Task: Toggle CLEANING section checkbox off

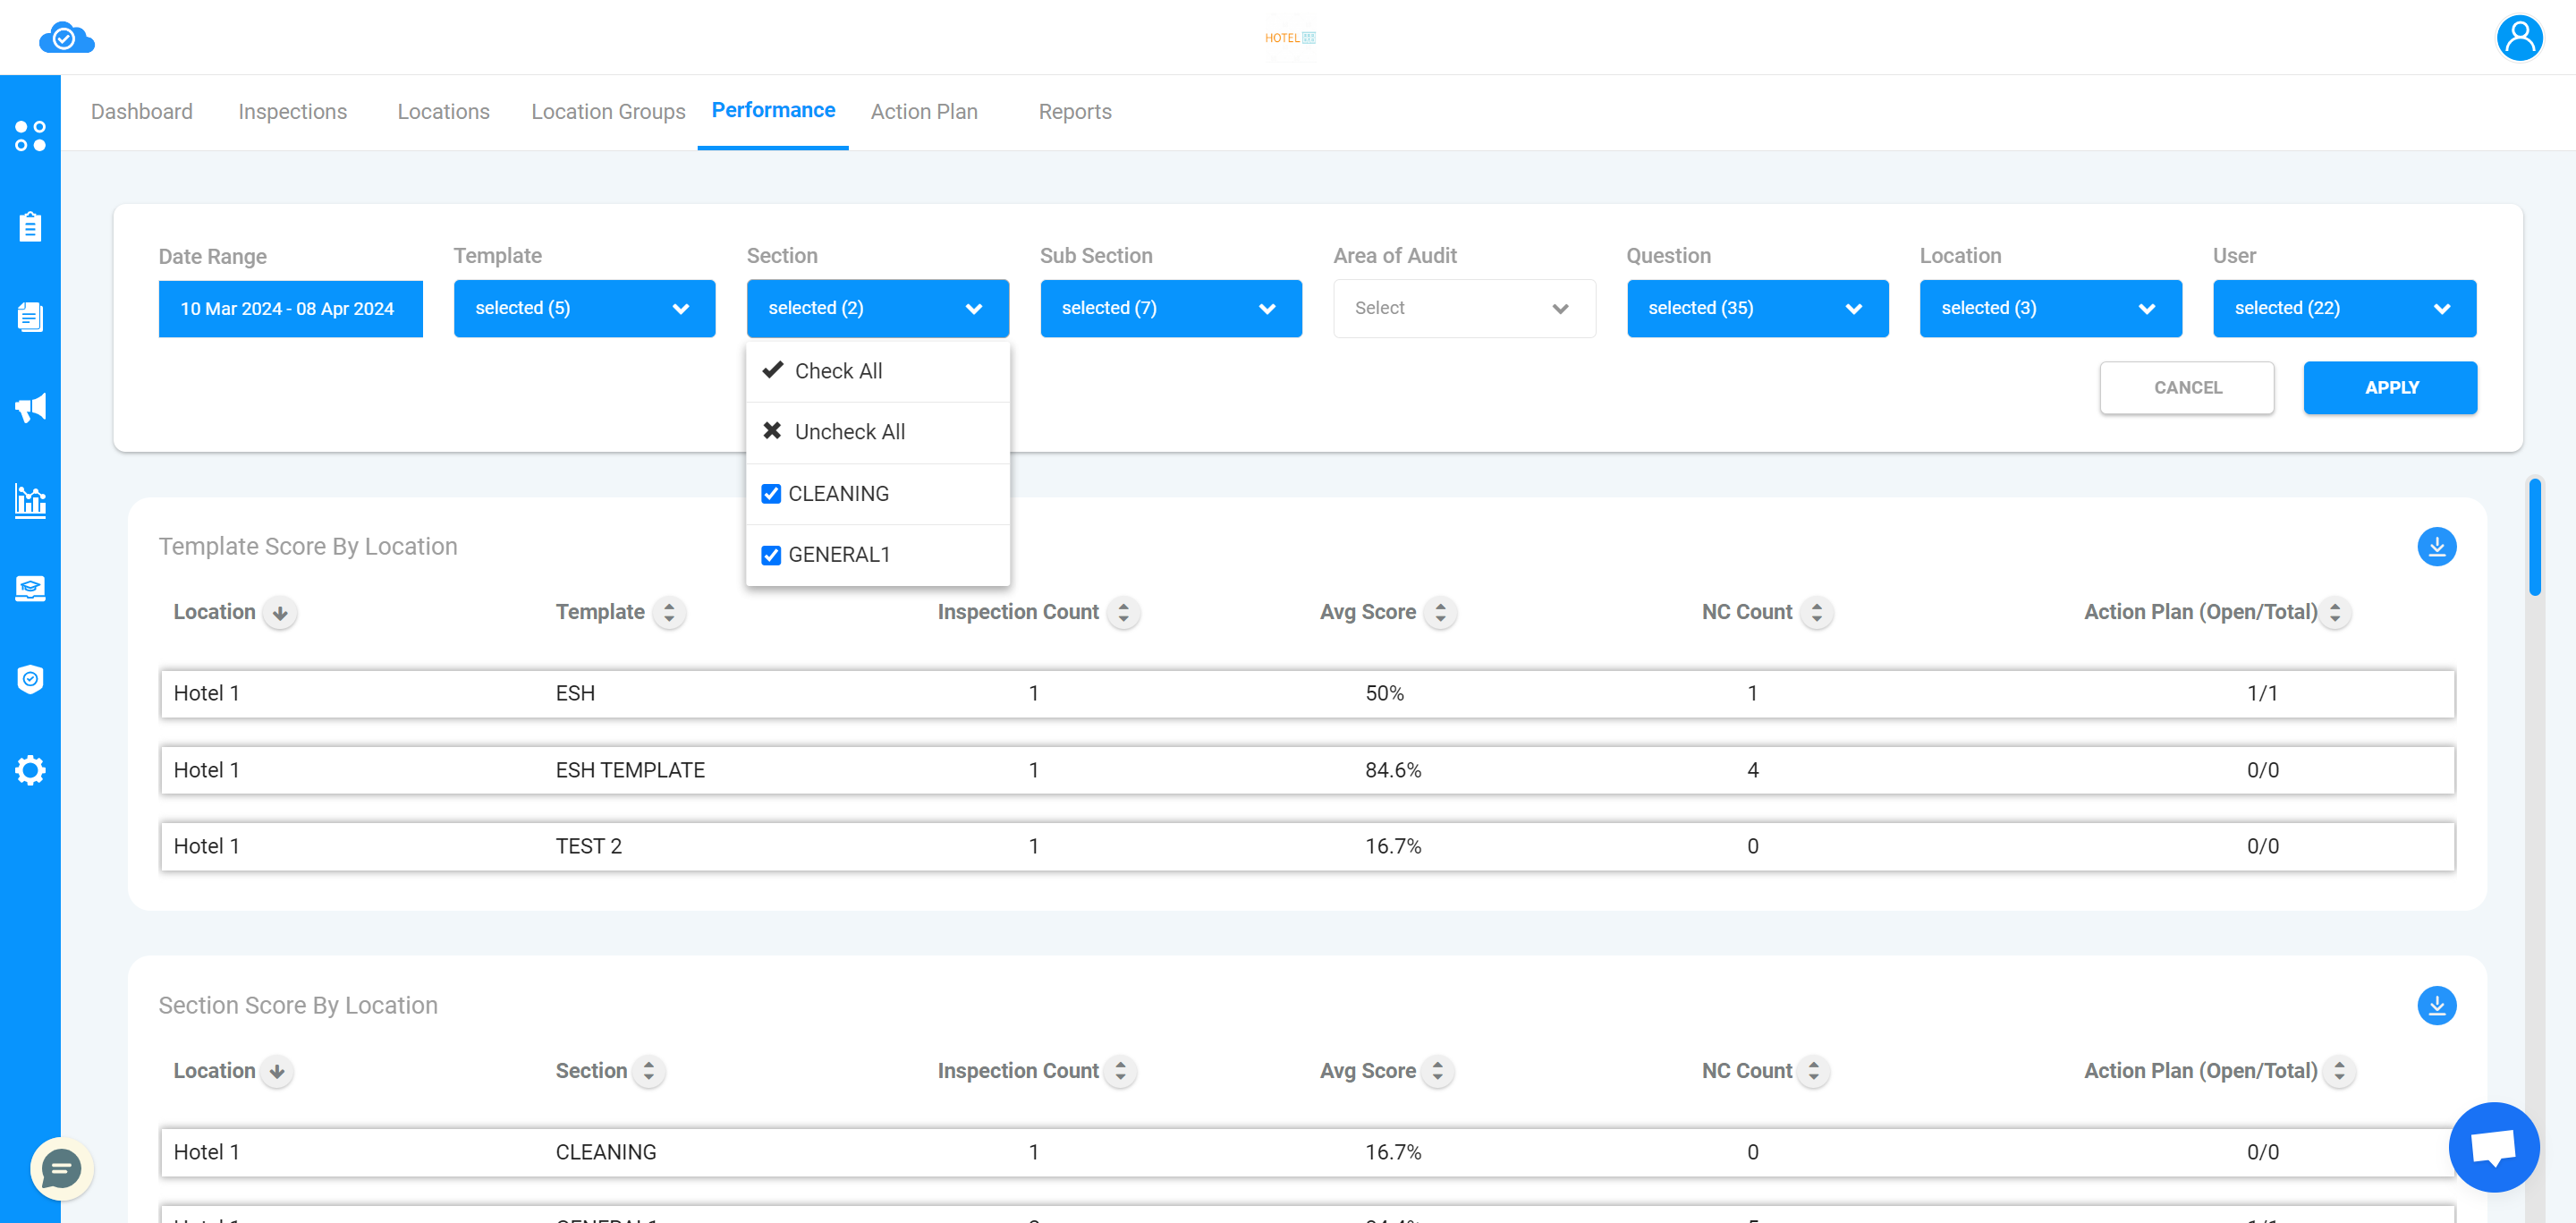Action: [x=770, y=493]
